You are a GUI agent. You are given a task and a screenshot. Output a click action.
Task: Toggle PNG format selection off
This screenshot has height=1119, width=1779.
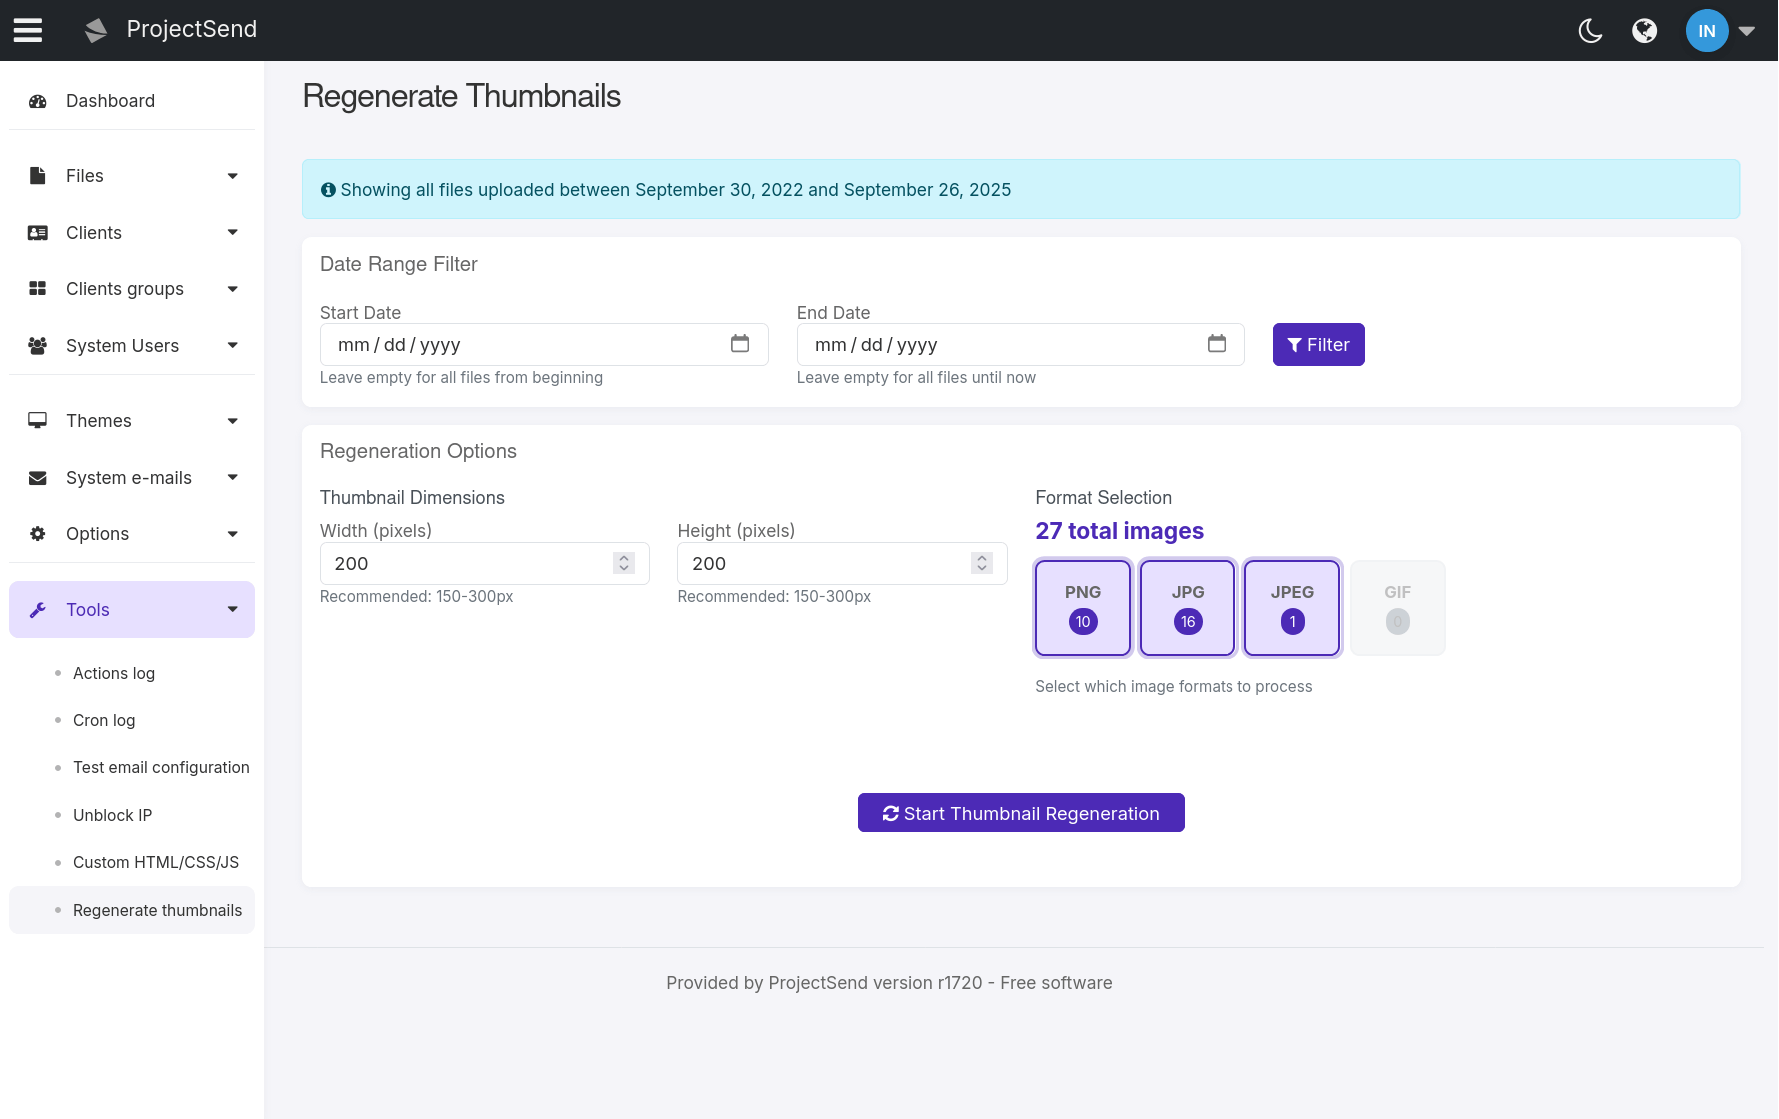pyautogui.click(x=1082, y=607)
